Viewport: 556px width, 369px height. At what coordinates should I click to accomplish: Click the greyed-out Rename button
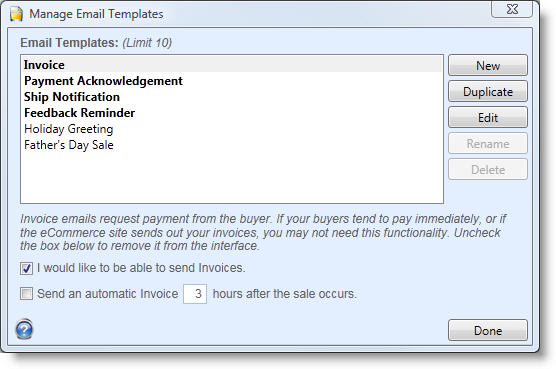click(488, 144)
